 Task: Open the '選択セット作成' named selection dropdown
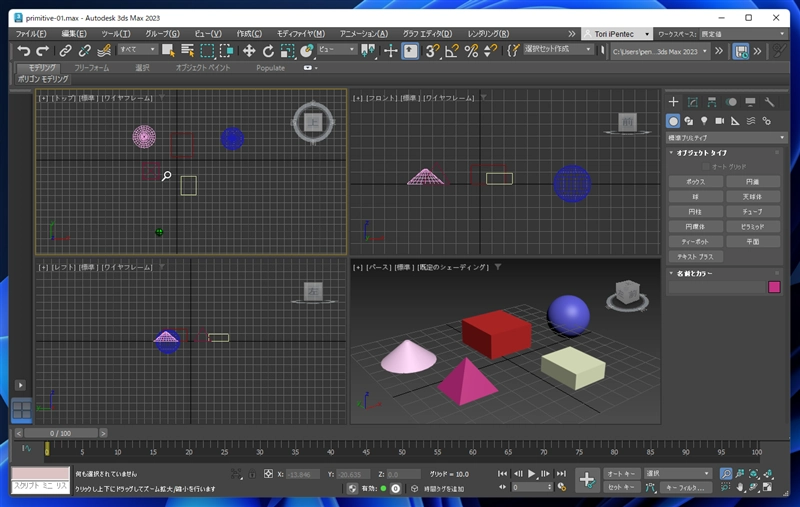click(x=558, y=49)
